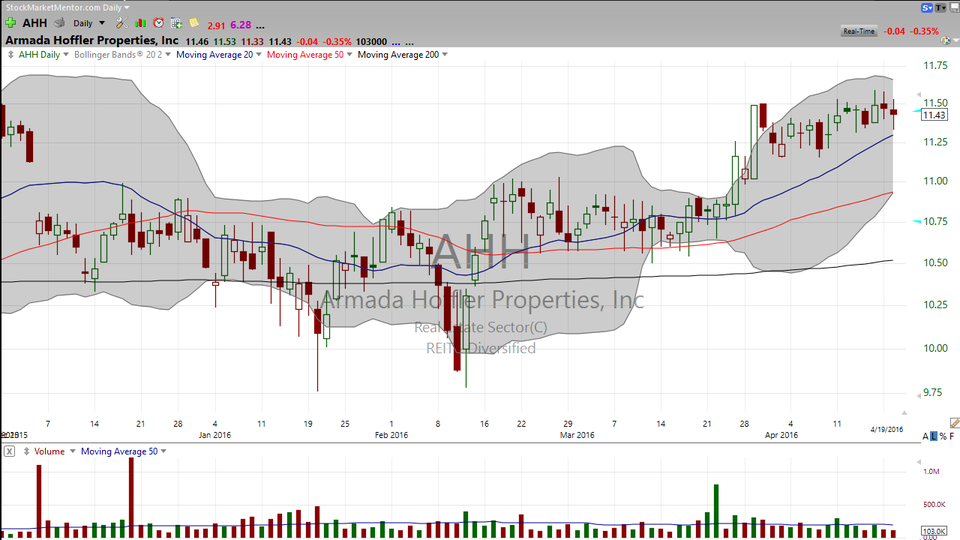Image resolution: width=960 pixels, height=540 pixels.
Task: Open the color palette icon near top right
Action: tap(947, 40)
